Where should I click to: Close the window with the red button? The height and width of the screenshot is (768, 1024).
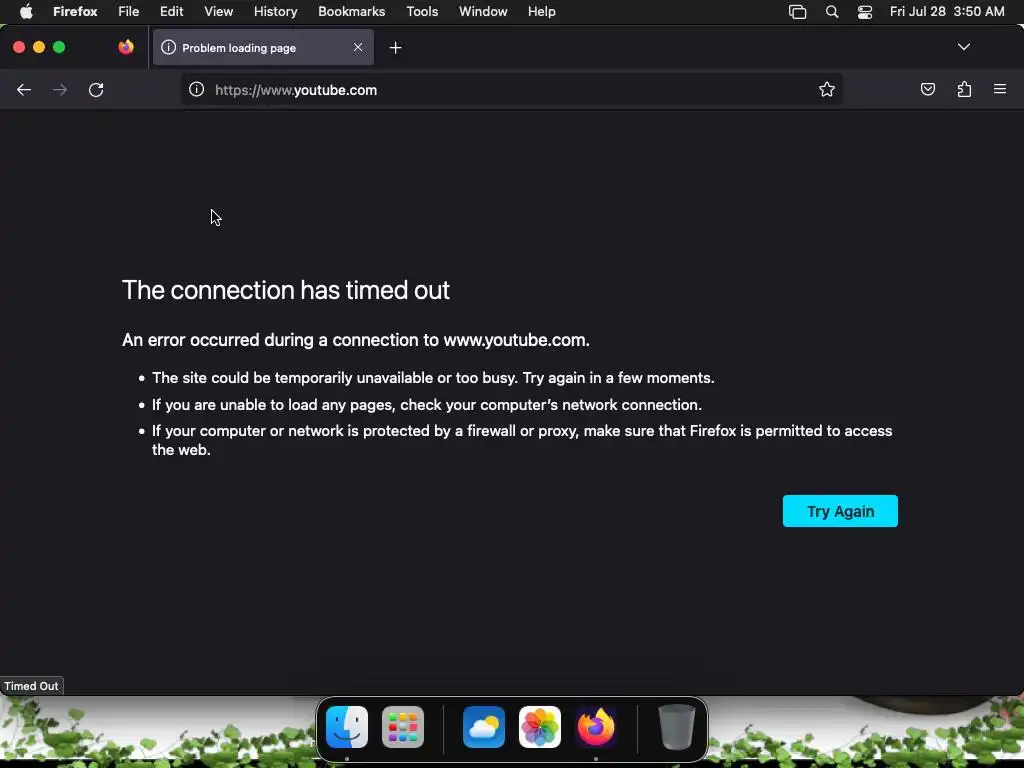(19, 47)
